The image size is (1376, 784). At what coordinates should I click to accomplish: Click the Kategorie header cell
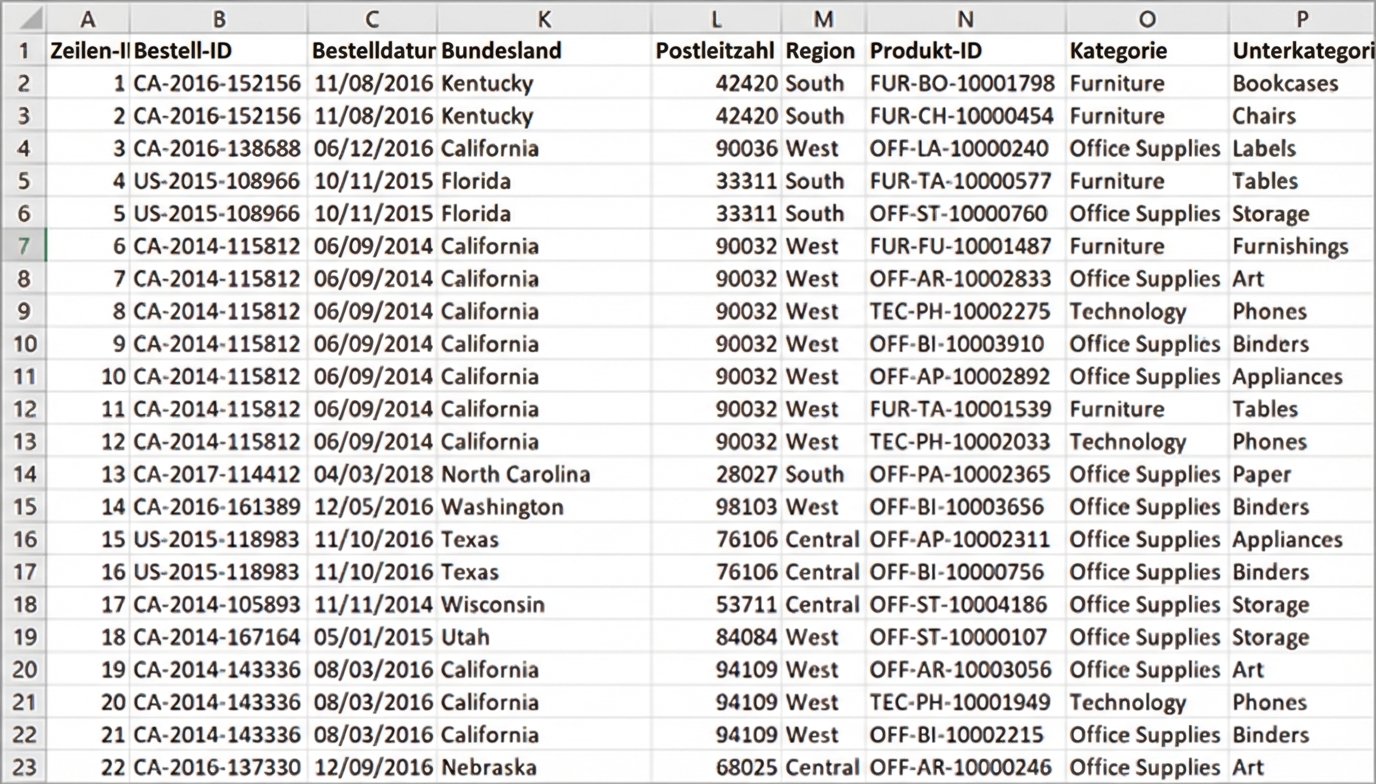[1147, 50]
